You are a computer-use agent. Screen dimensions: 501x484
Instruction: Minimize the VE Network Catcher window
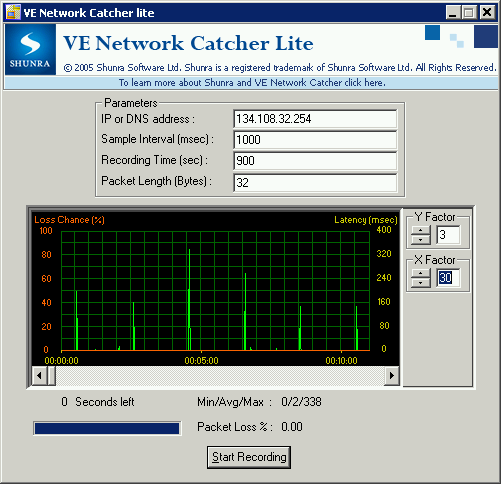click(452, 13)
